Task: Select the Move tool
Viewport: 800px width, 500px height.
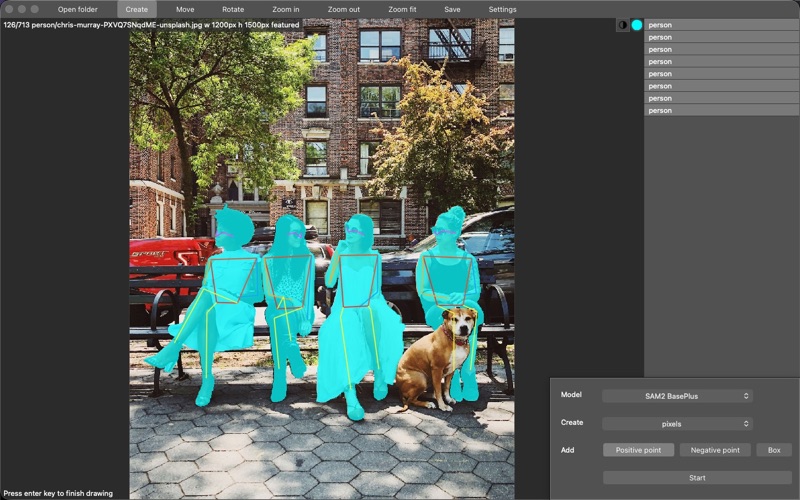Action: coord(185,9)
